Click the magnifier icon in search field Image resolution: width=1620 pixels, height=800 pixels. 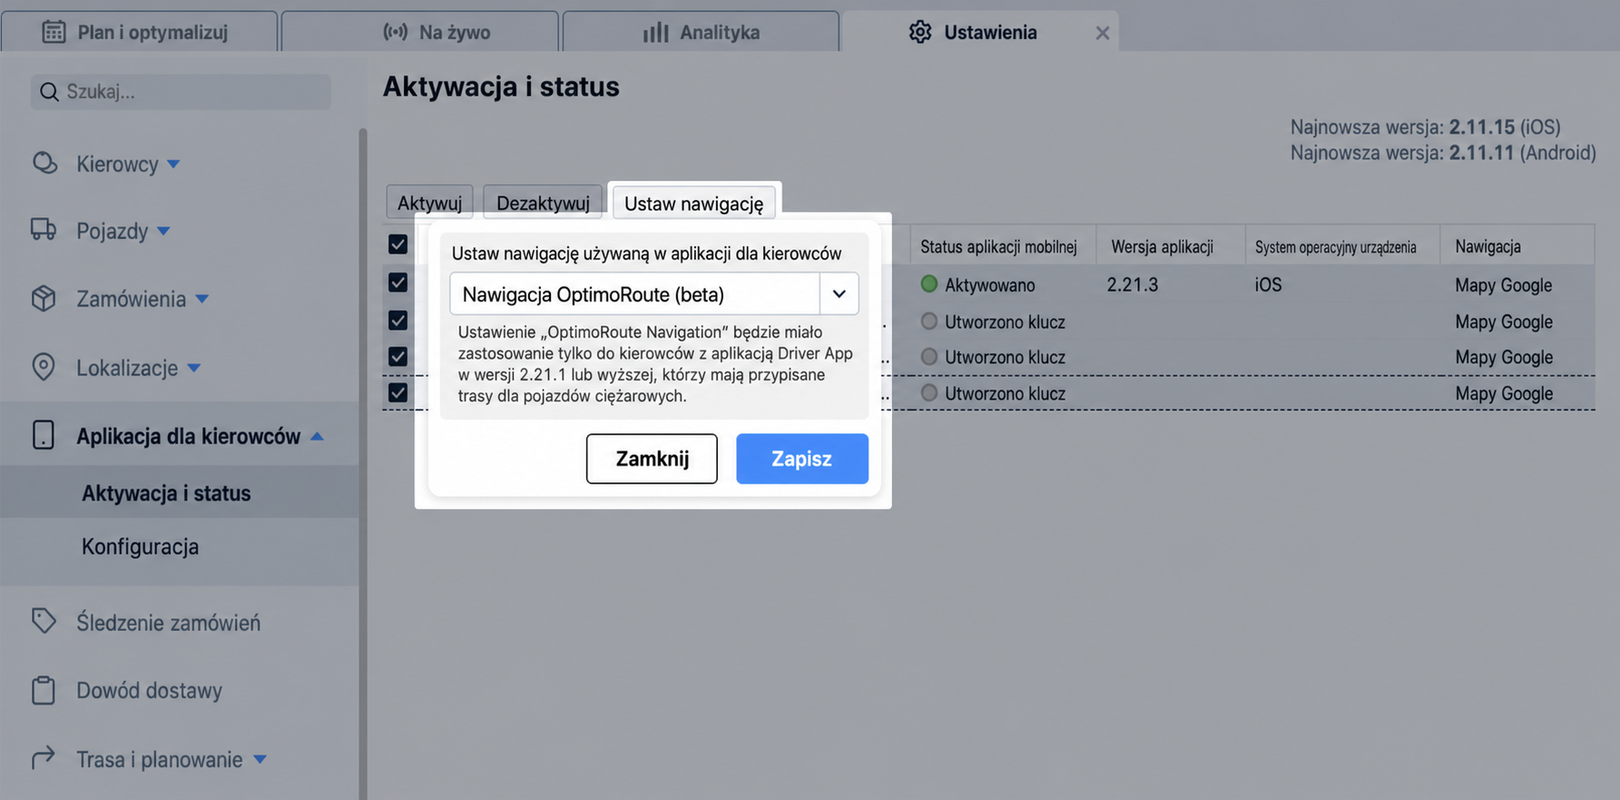pyautogui.click(x=49, y=92)
